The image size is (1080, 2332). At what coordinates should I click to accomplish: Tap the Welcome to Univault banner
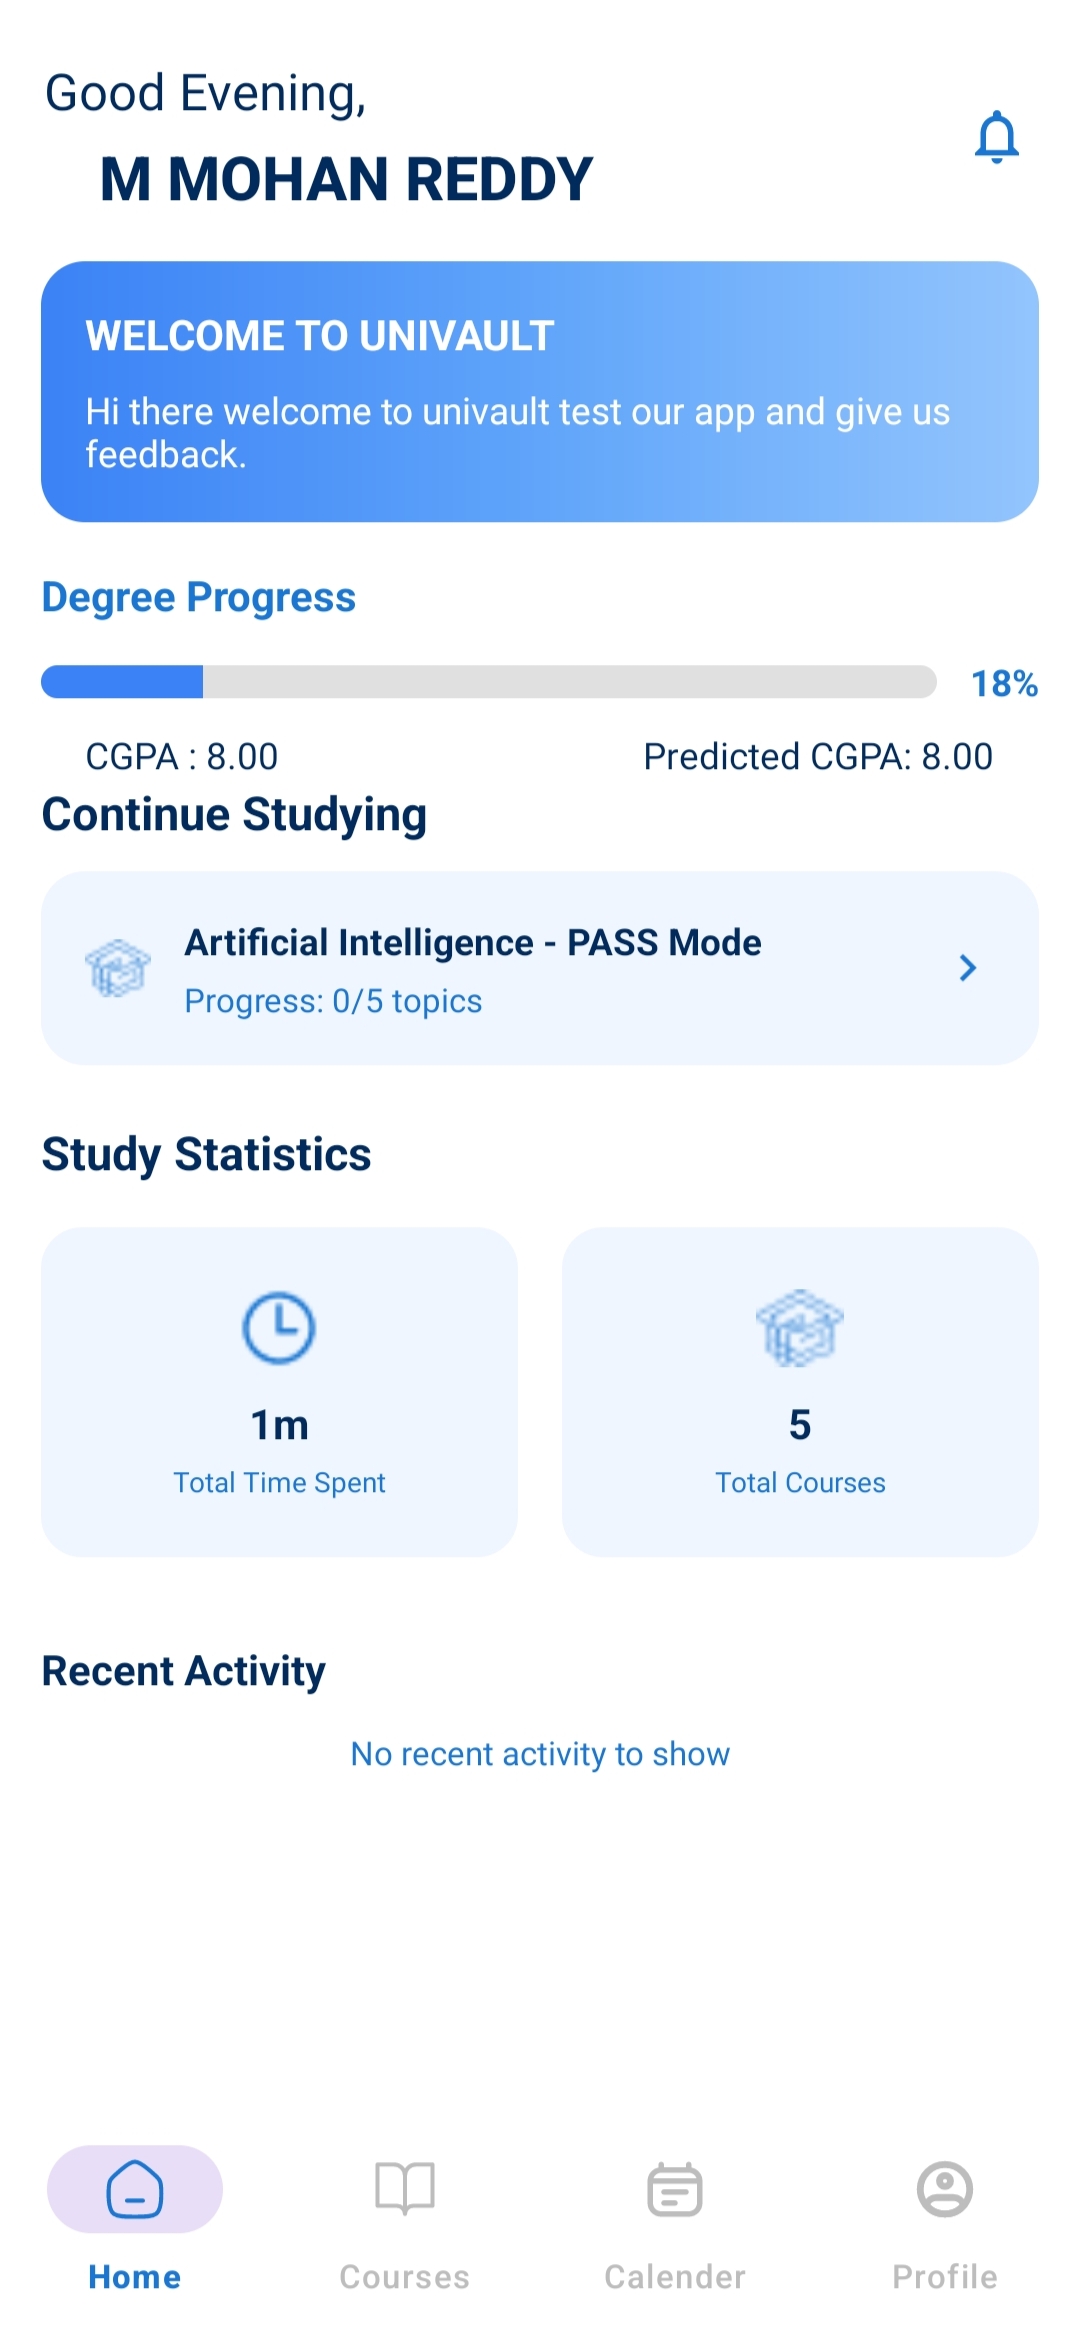point(540,392)
